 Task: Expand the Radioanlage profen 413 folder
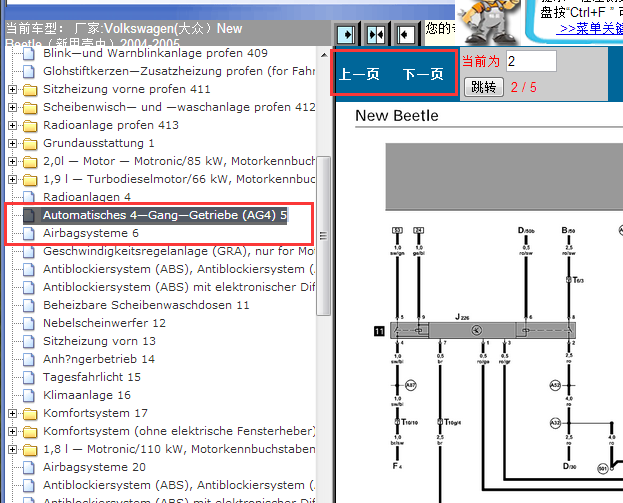click(x=12, y=125)
